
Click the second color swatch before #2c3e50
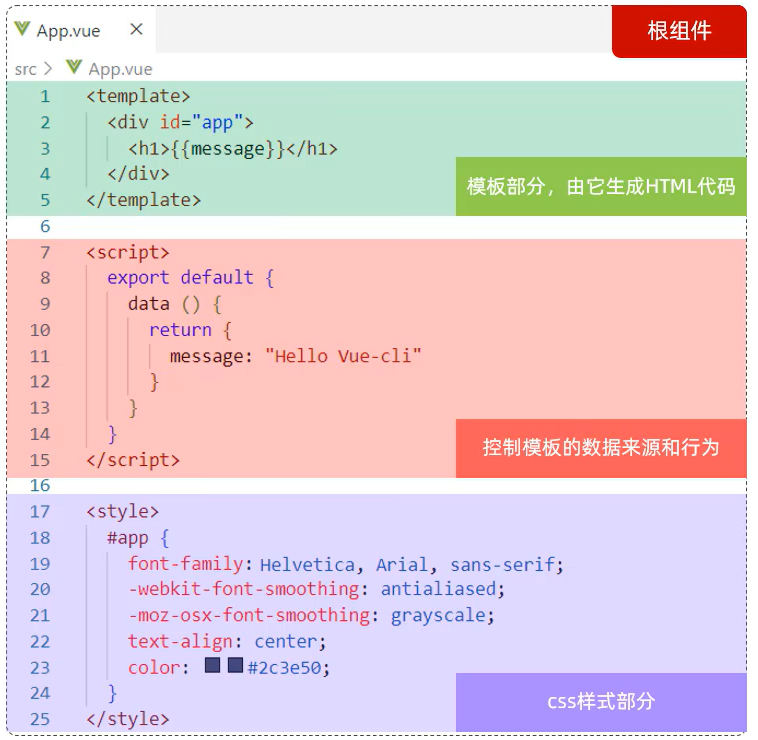tap(235, 665)
